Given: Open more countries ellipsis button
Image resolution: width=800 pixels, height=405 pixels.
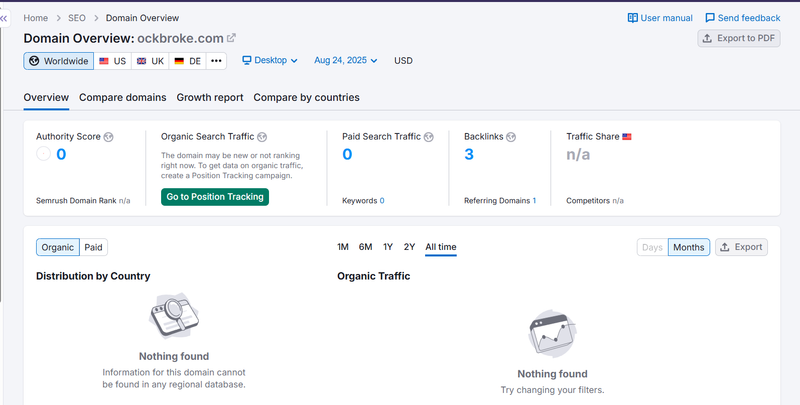Looking at the screenshot, I should click(x=216, y=61).
